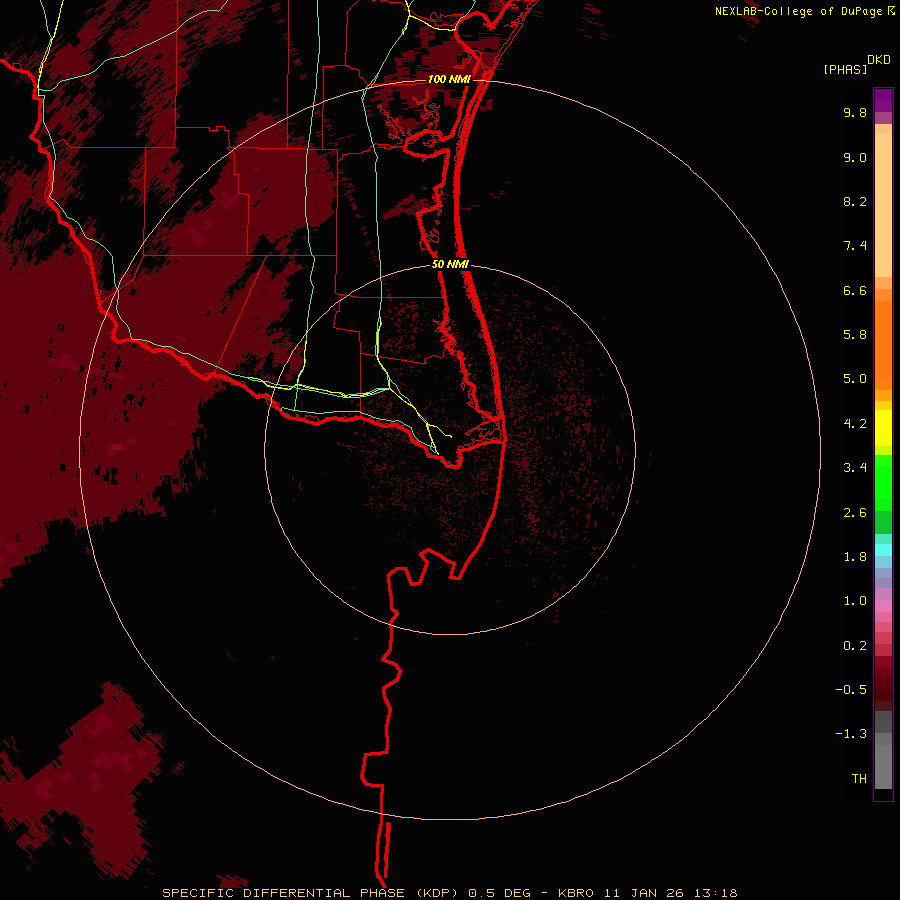900x900 pixels.
Task: Click the 11 JAN 26 date in the caption
Action: tap(644, 893)
